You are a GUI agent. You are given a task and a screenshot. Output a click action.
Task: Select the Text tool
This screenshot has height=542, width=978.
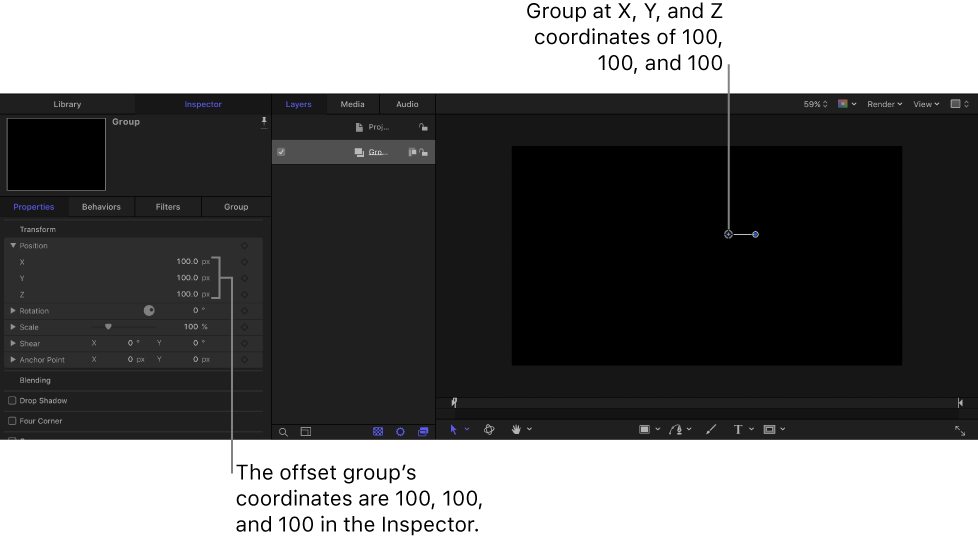tap(738, 430)
